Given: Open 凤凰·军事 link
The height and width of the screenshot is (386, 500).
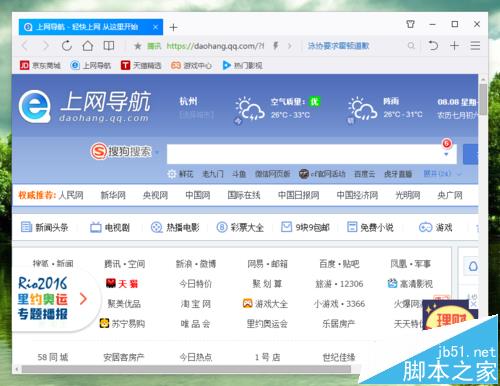Looking at the screenshot, I should tap(410, 264).
